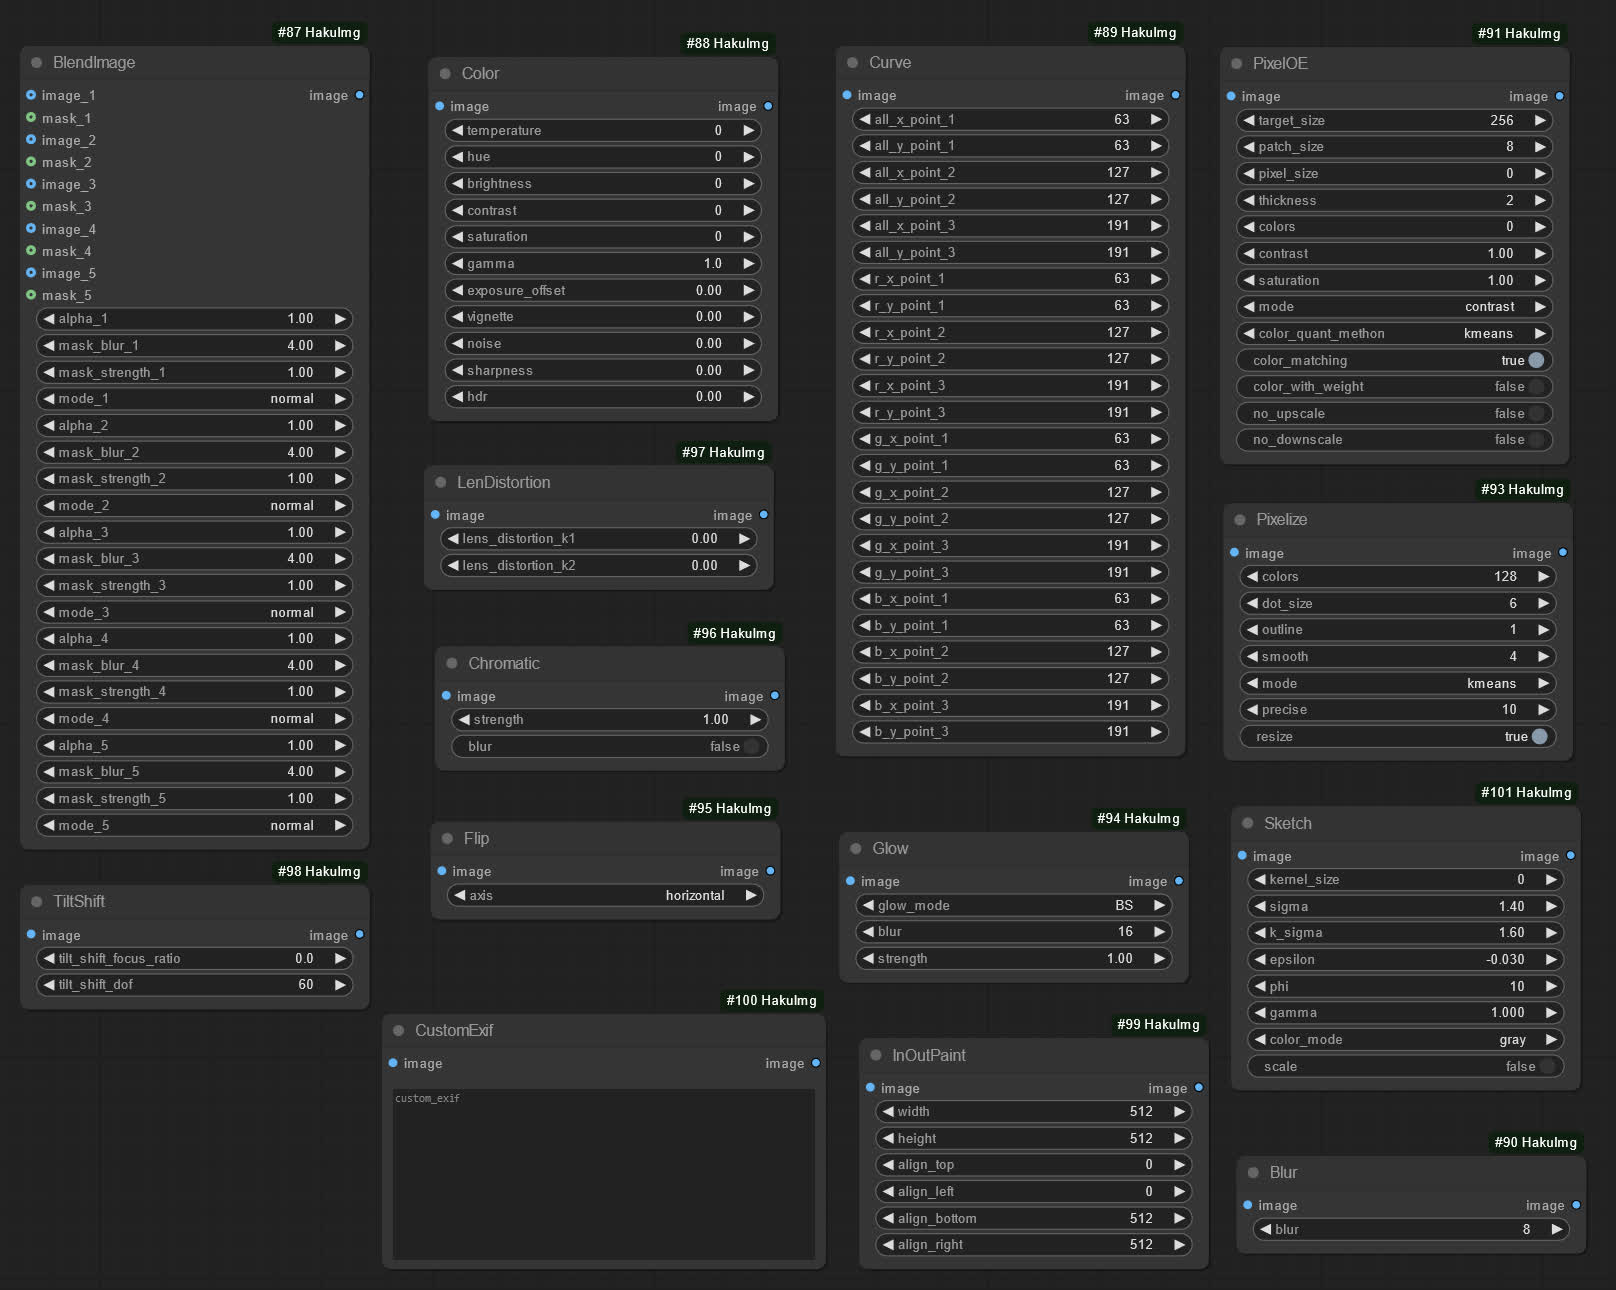1616x1290 pixels.
Task: Click the image input port on Glow node
Action: click(x=850, y=881)
